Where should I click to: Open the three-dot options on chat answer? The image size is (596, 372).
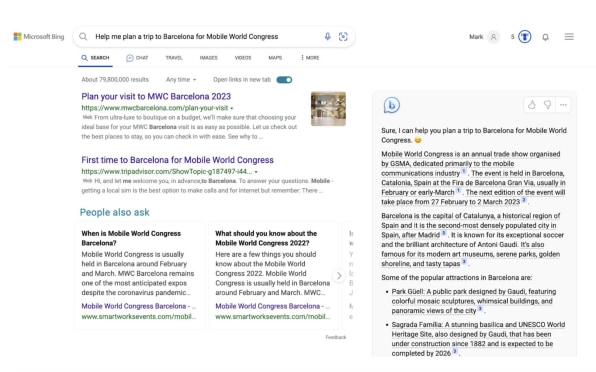[x=563, y=105]
